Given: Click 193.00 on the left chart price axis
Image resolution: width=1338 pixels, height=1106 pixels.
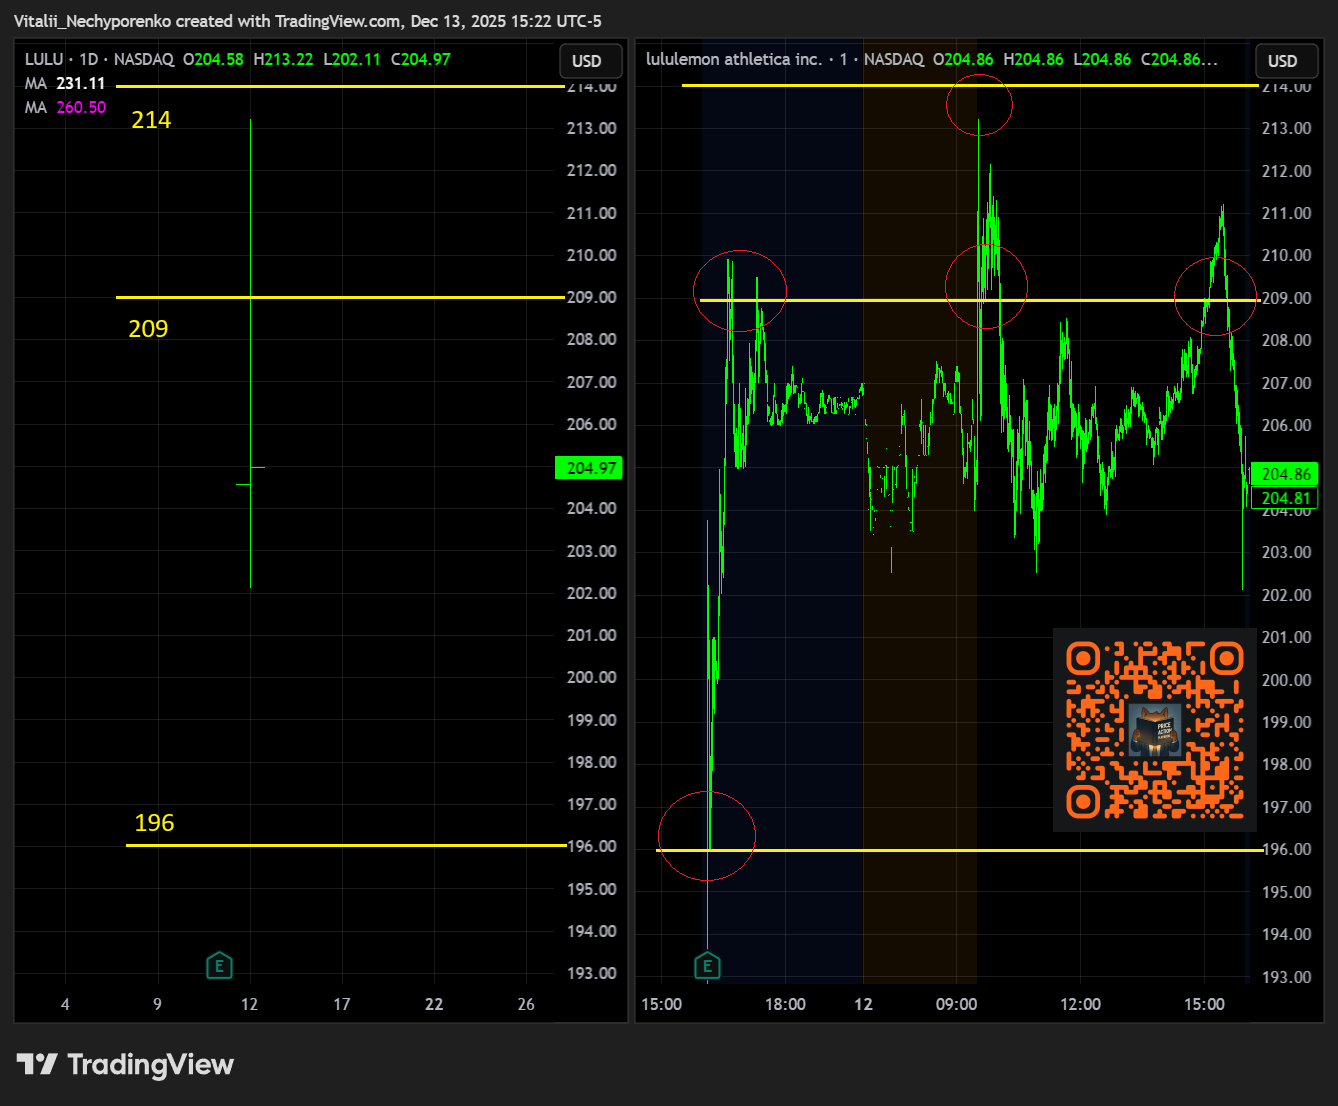Looking at the screenshot, I should [x=591, y=973].
